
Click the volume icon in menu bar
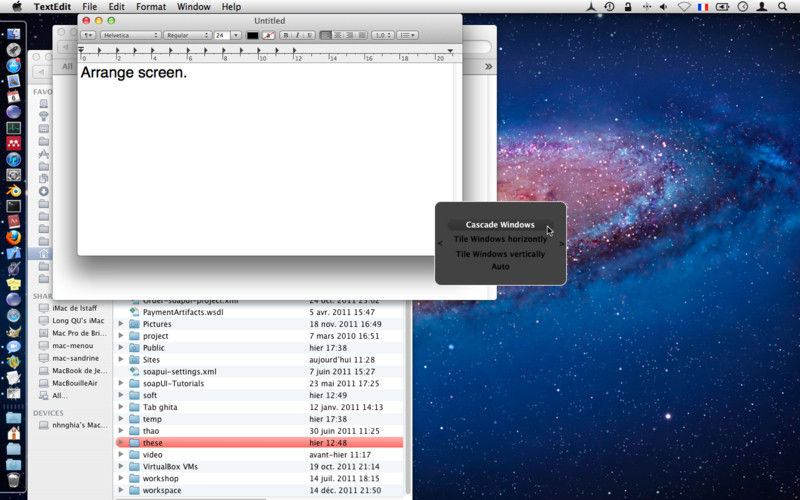coord(663,7)
